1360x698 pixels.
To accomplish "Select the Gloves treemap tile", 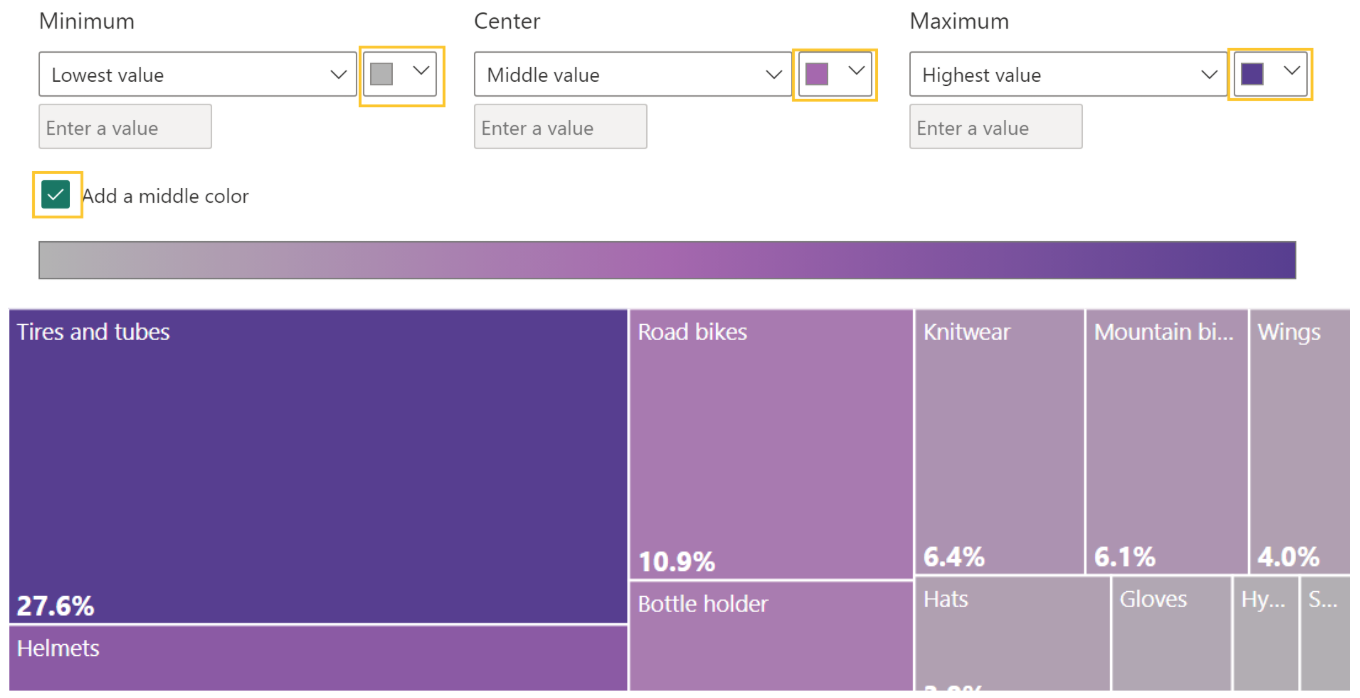I will pyautogui.click(x=1171, y=635).
